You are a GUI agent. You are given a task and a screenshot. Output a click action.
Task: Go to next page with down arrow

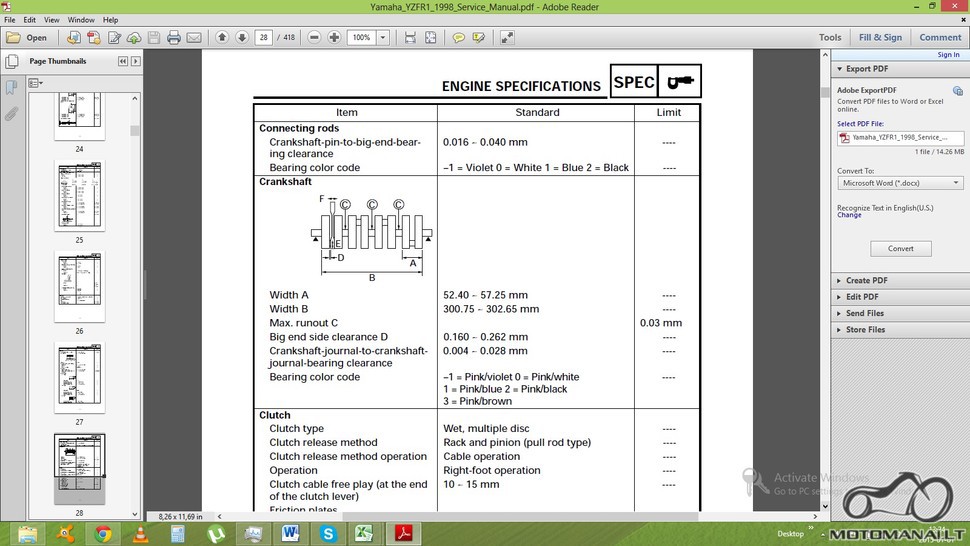pos(242,38)
